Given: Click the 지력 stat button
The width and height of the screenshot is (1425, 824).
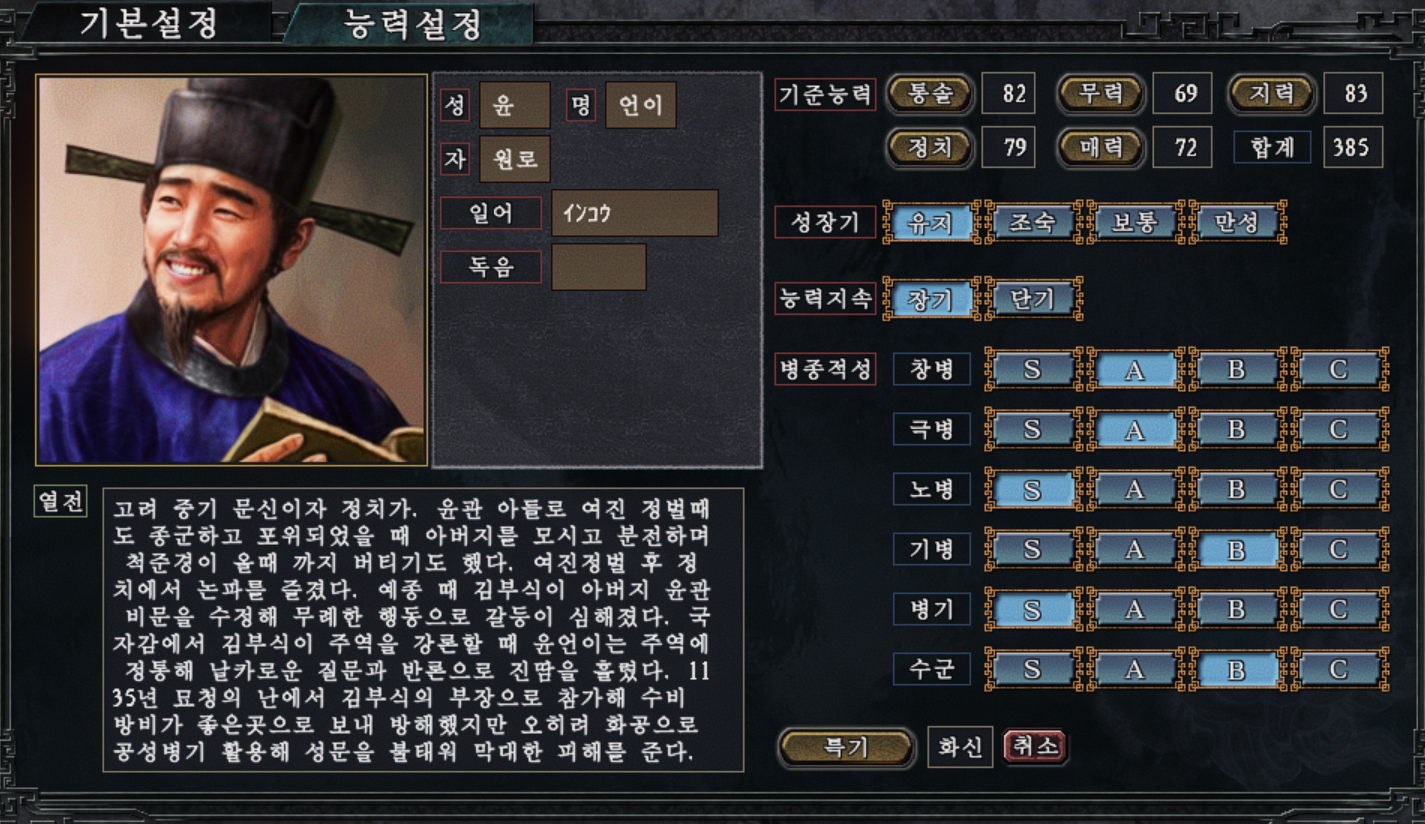Looking at the screenshot, I should (1270, 94).
